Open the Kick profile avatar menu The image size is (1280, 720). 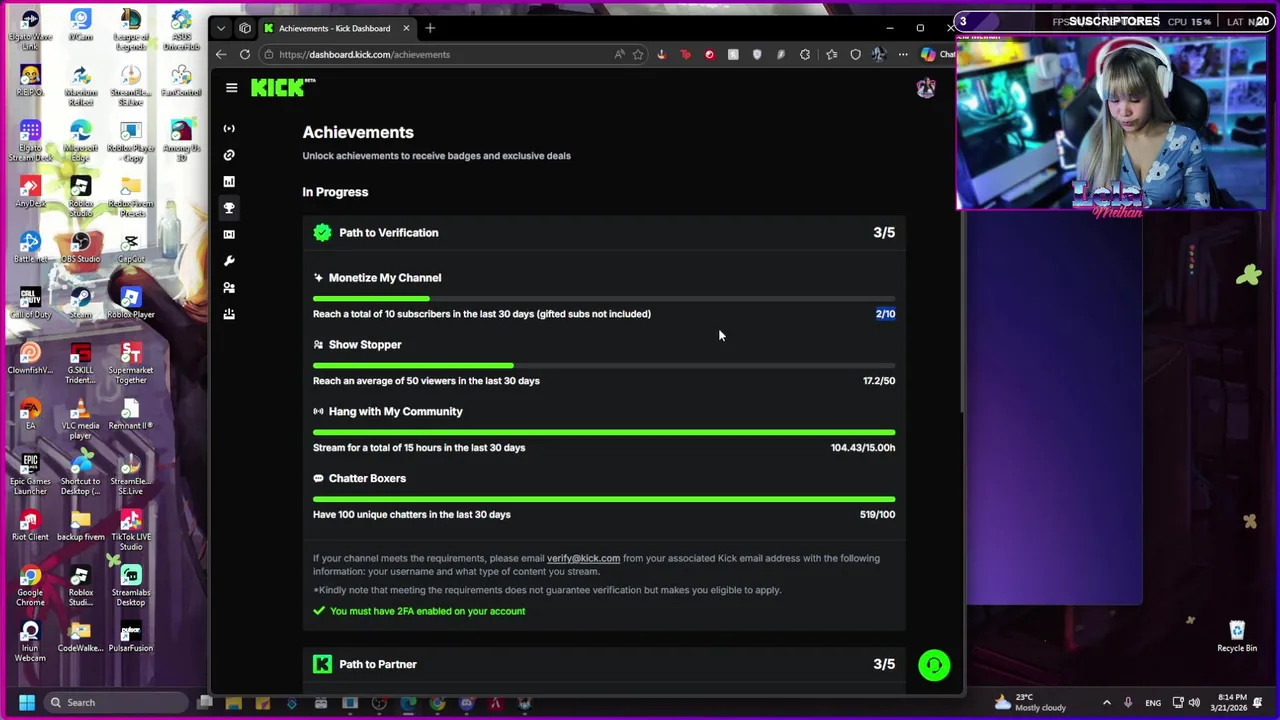pos(925,88)
